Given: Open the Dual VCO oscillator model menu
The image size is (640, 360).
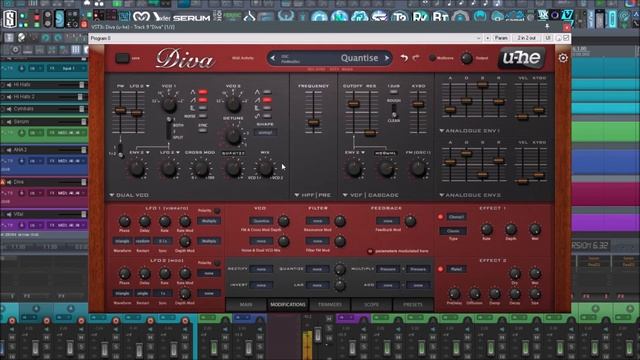Looking at the screenshot, I should (x=129, y=195).
